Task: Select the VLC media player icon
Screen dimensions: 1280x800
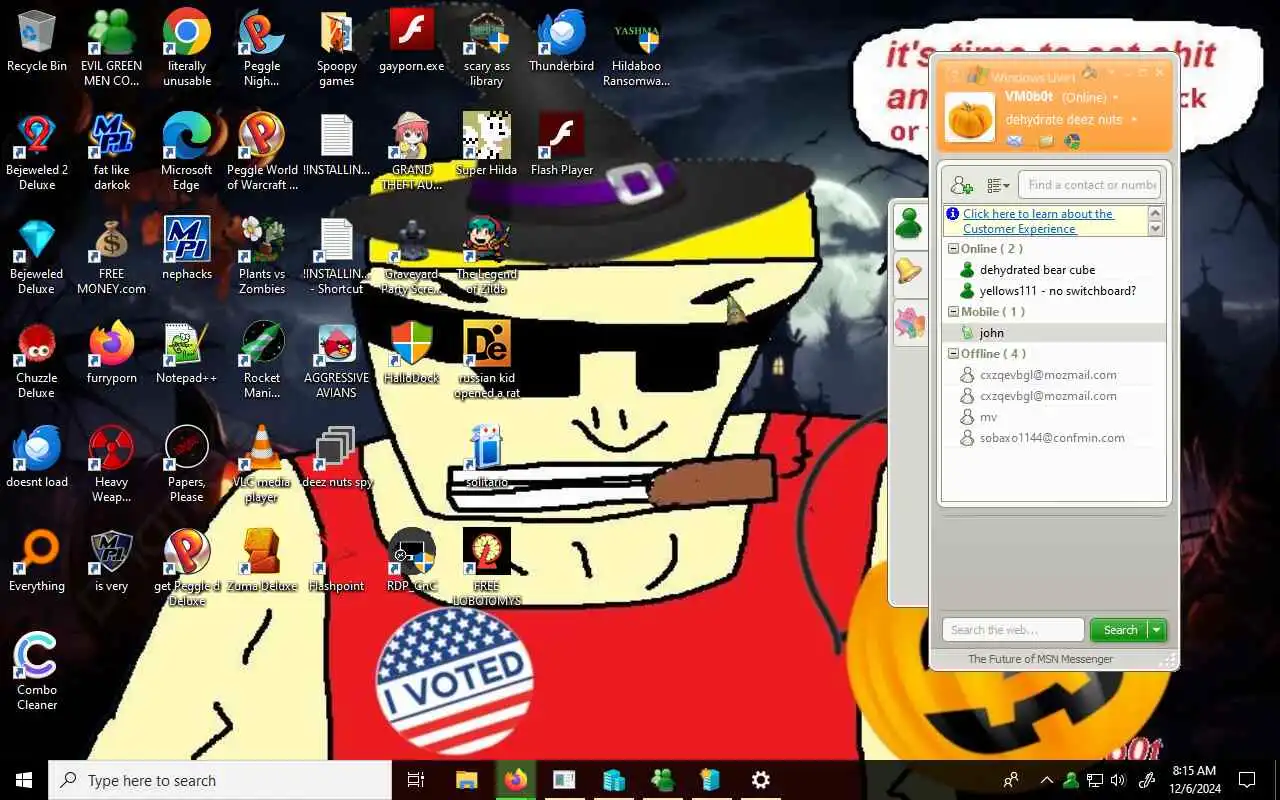Action: (x=262, y=463)
